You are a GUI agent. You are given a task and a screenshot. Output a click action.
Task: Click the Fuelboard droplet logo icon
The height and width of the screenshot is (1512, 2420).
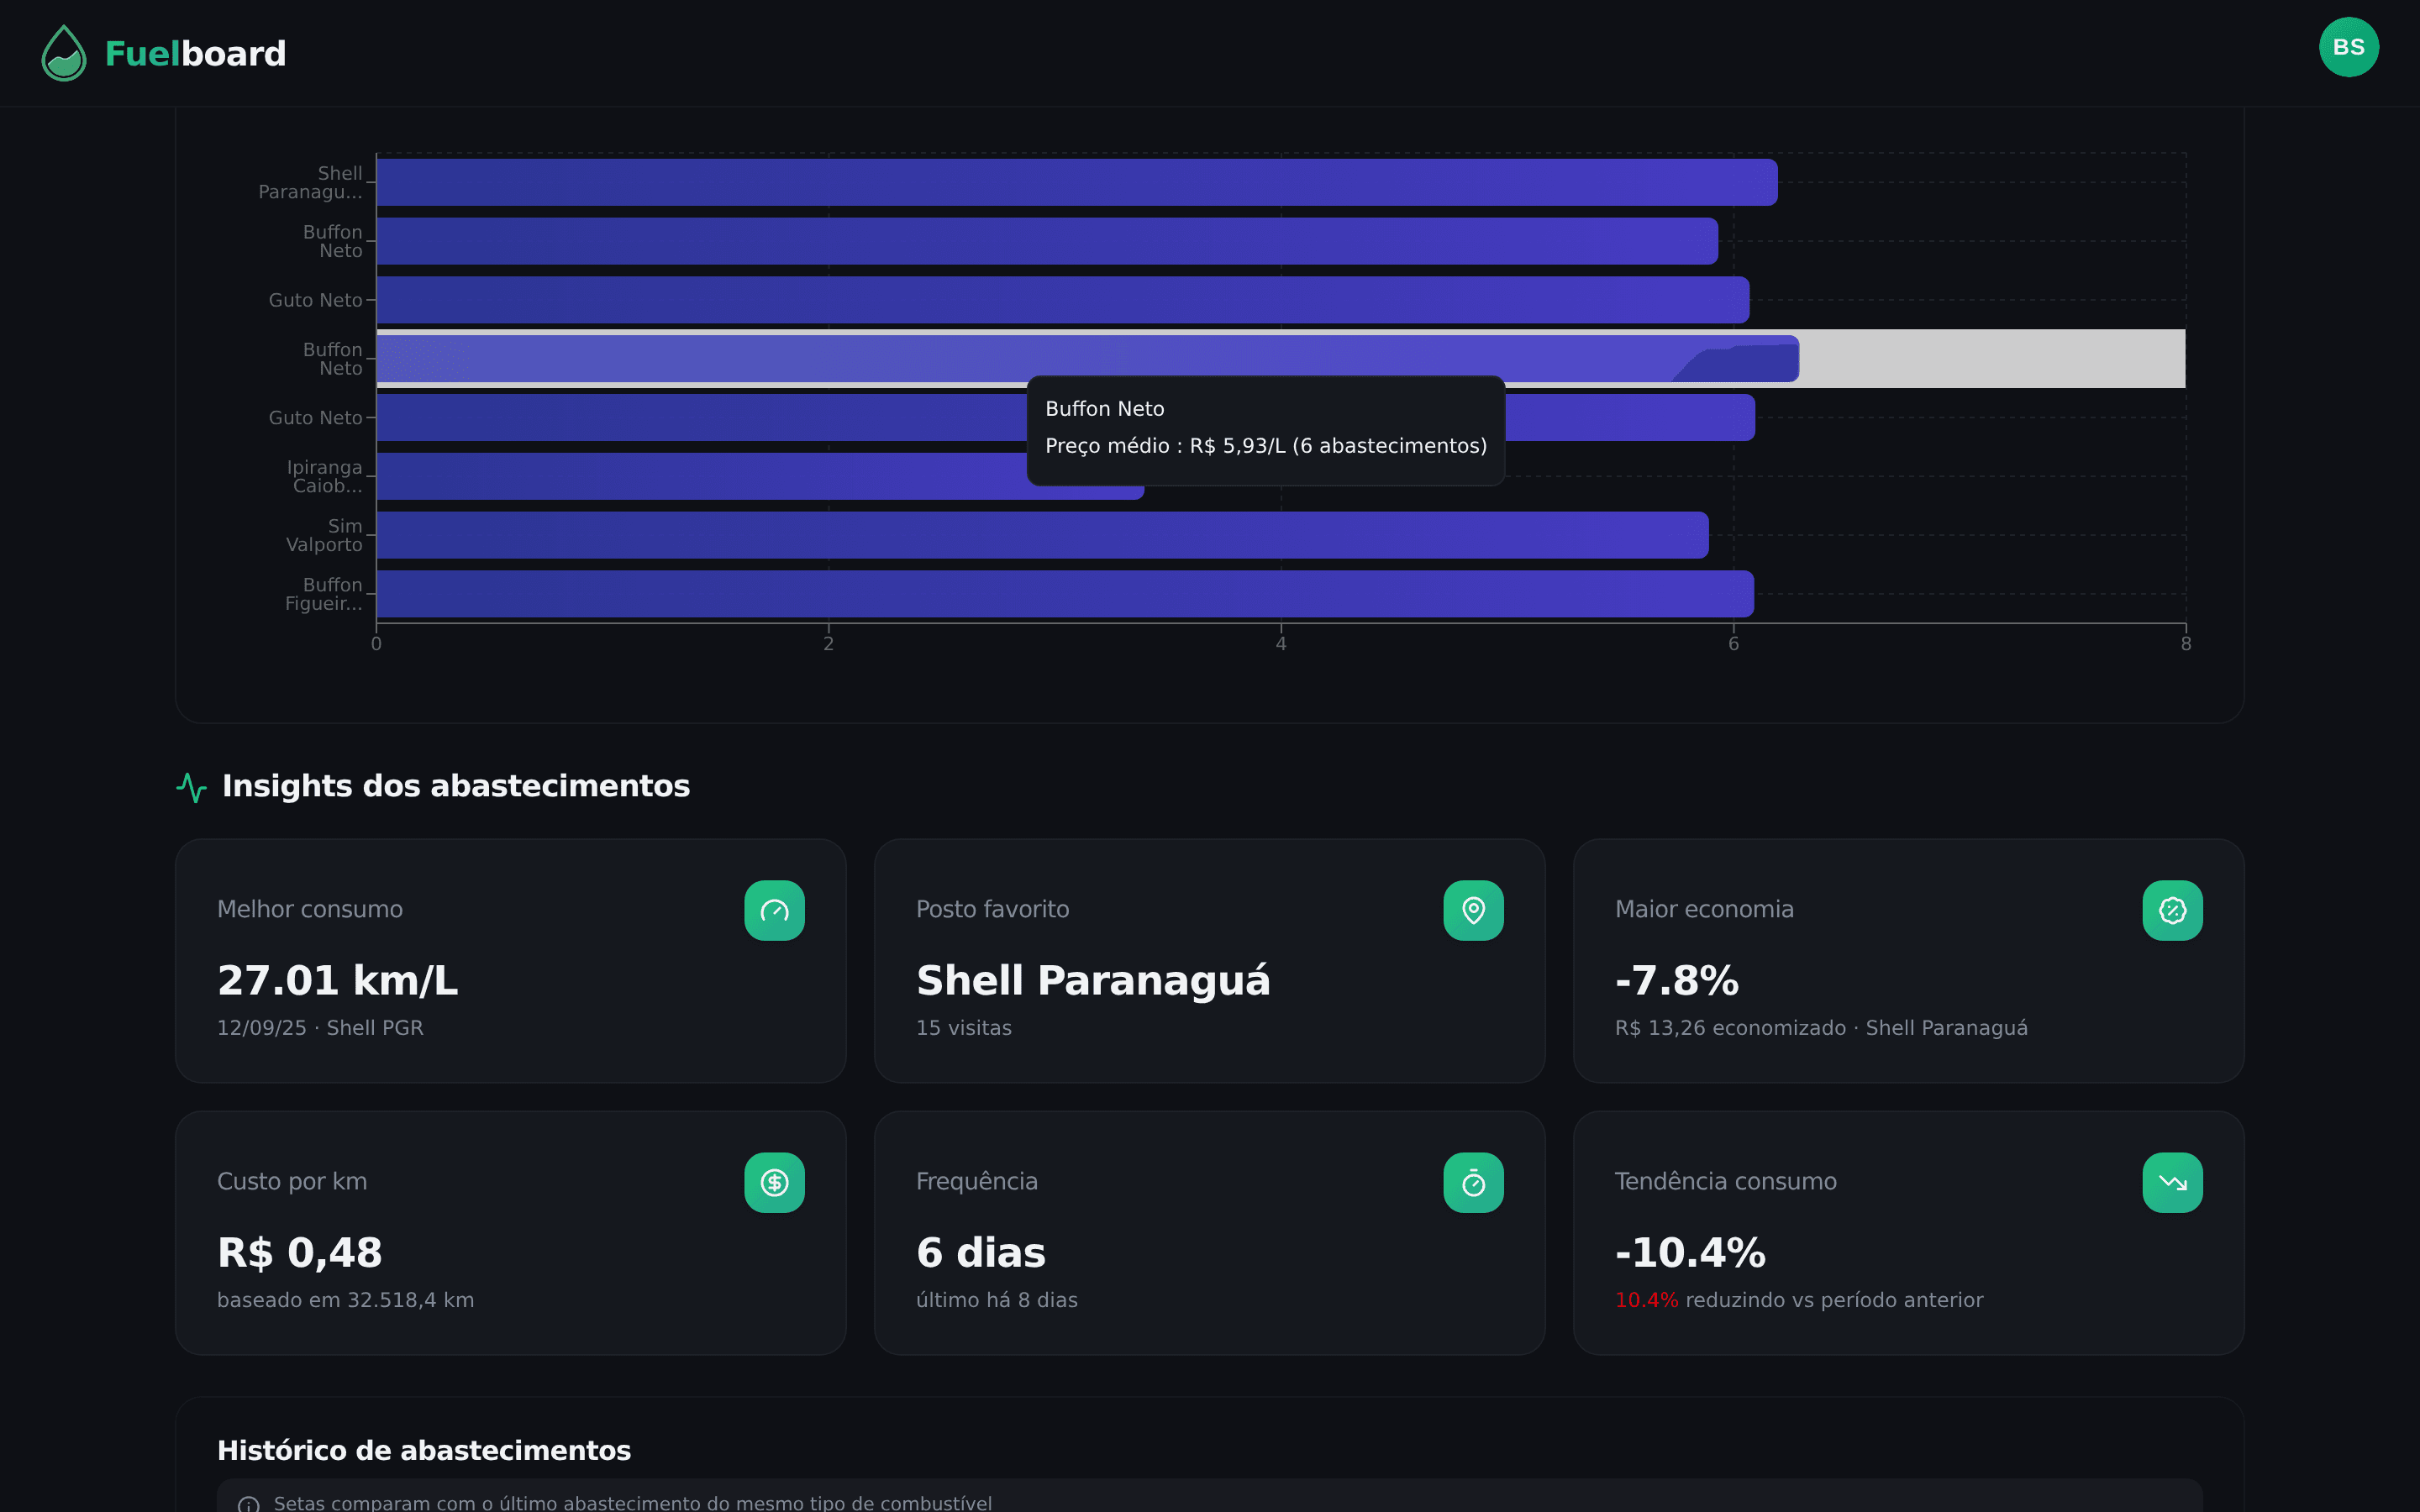[63, 53]
